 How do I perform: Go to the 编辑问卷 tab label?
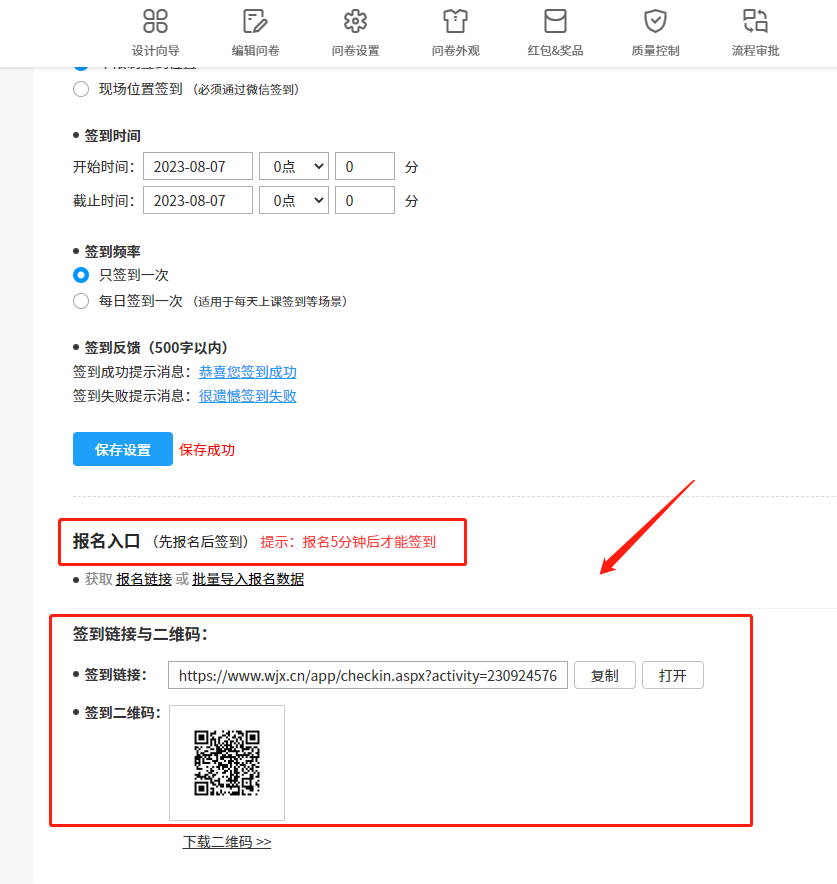[255, 51]
